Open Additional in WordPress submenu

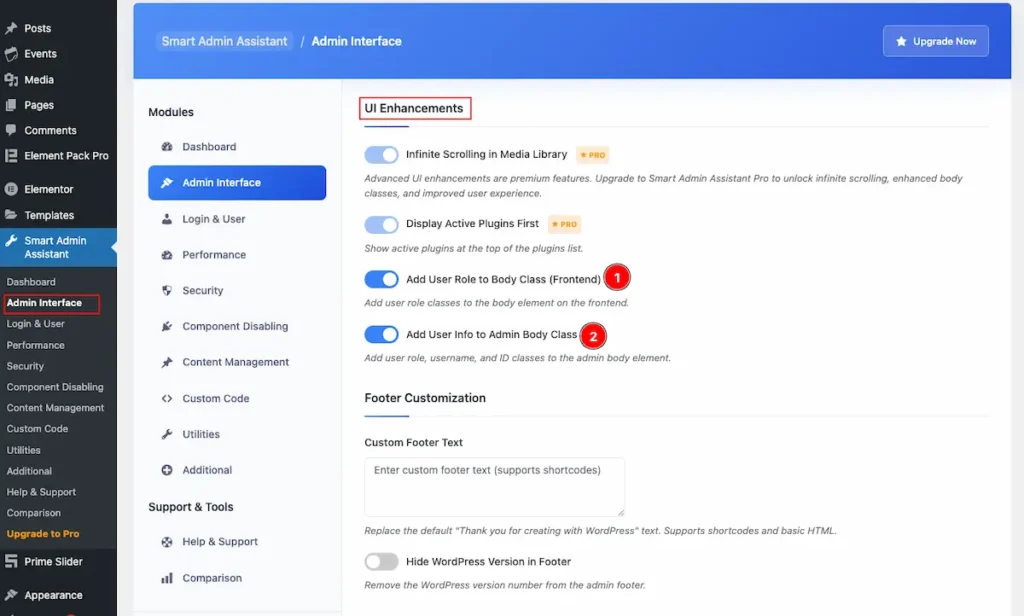click(29, 471)
